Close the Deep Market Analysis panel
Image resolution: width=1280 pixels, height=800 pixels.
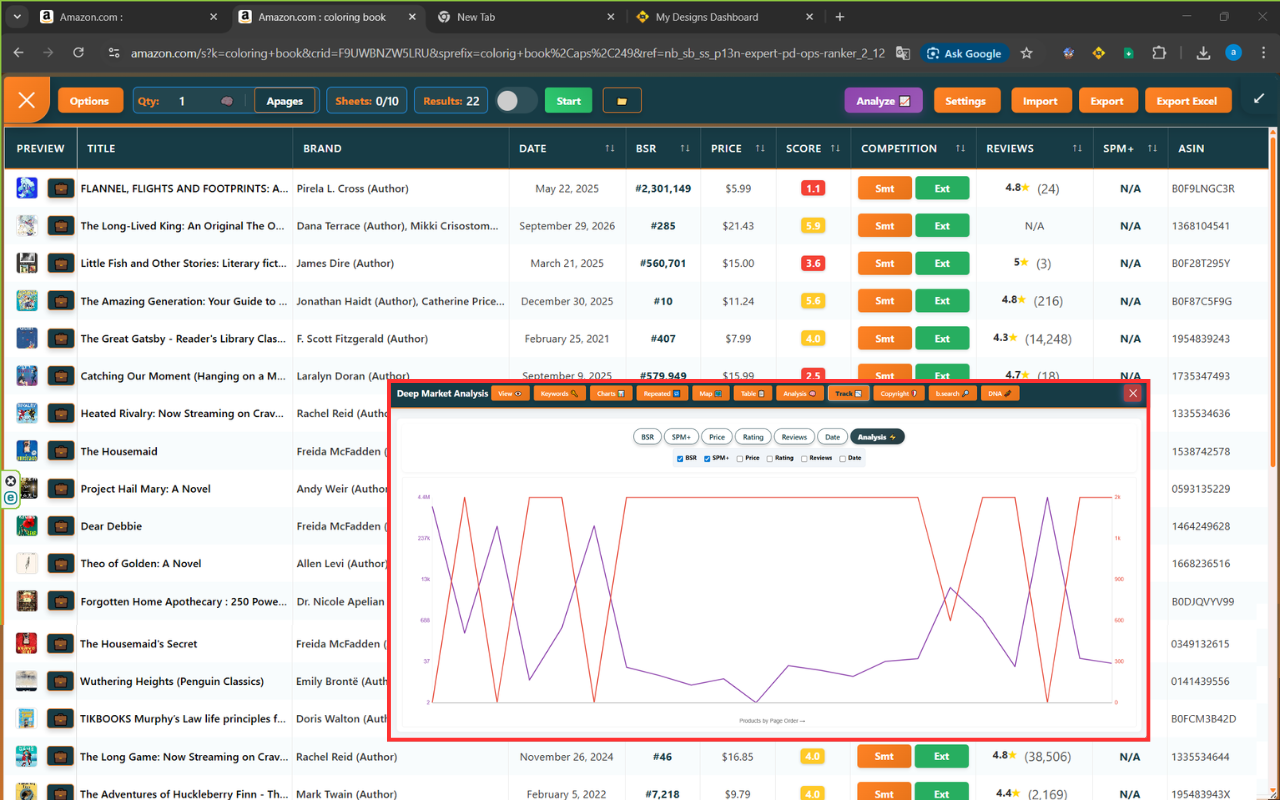coord(1133,393)
